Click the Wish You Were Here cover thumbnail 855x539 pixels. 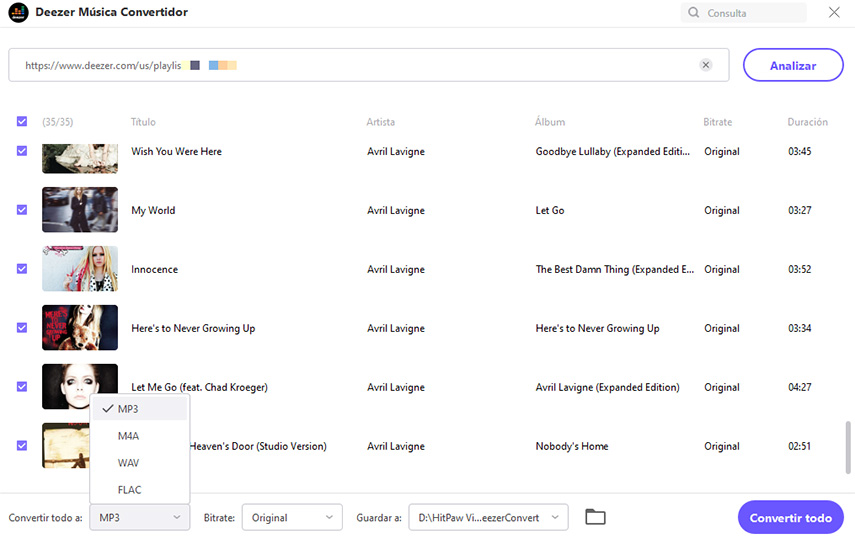(80, 158)
